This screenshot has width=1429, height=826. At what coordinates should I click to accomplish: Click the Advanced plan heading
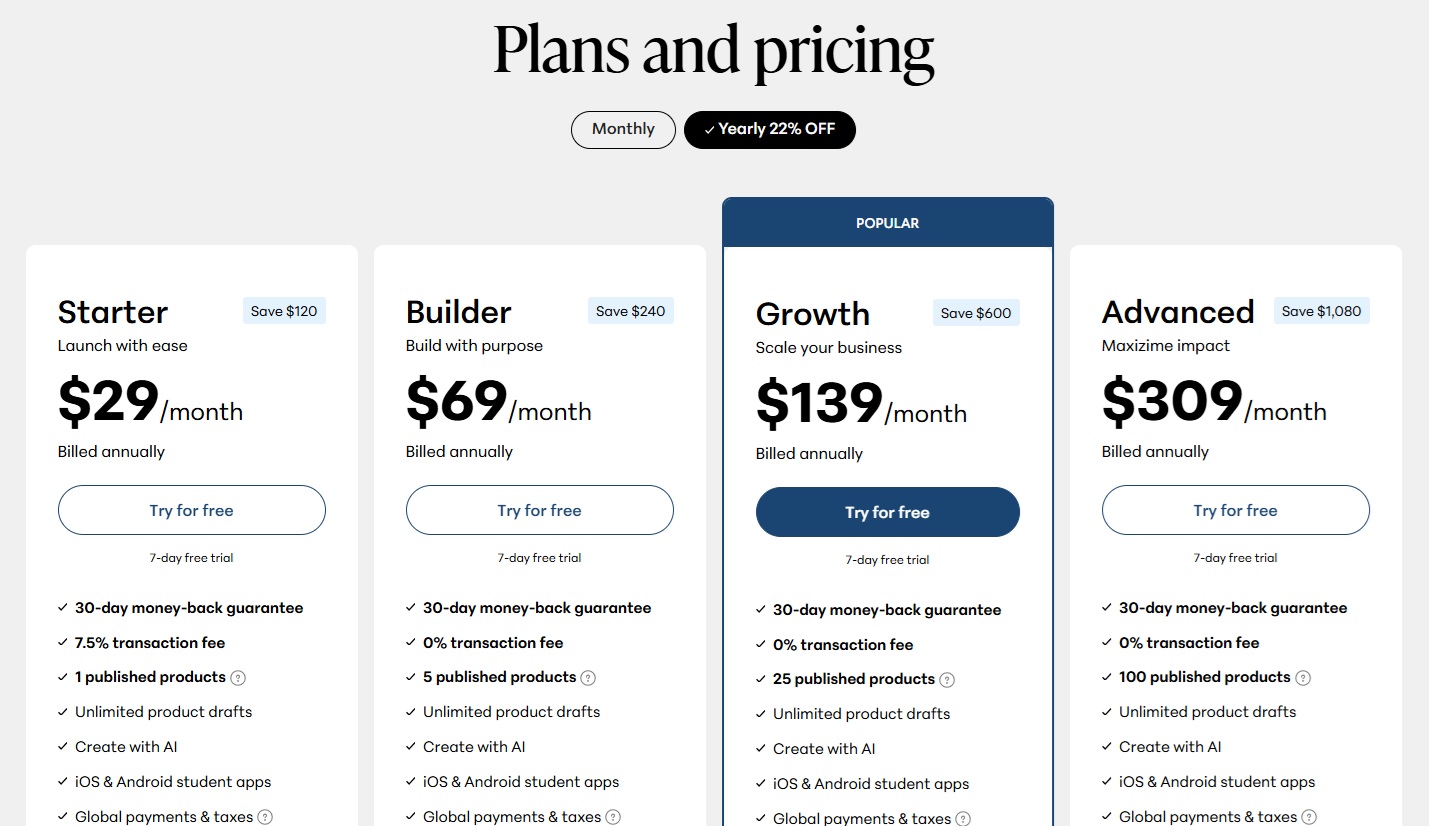click(x=1177, y=312)
